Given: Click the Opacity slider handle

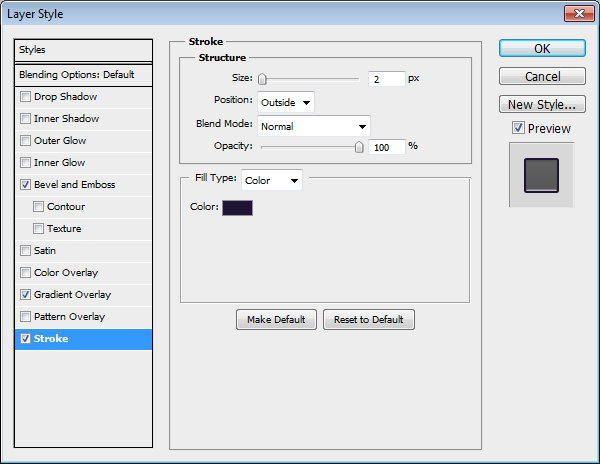Looking at the screenshot, I should pos(359,147).
